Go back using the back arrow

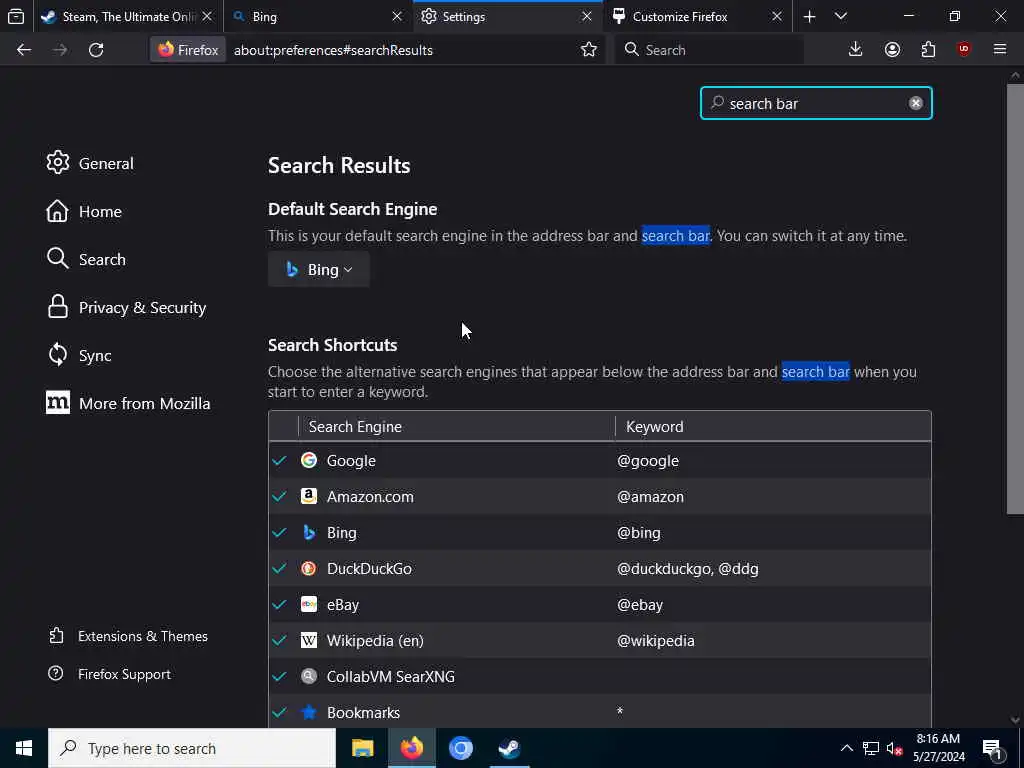coord(24,50)
